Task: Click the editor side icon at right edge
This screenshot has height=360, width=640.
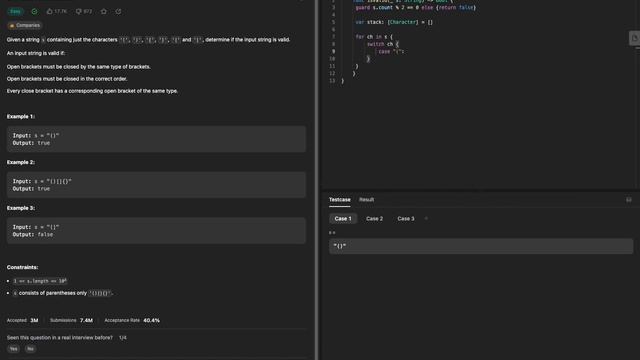Action: [x=635, y=38]
